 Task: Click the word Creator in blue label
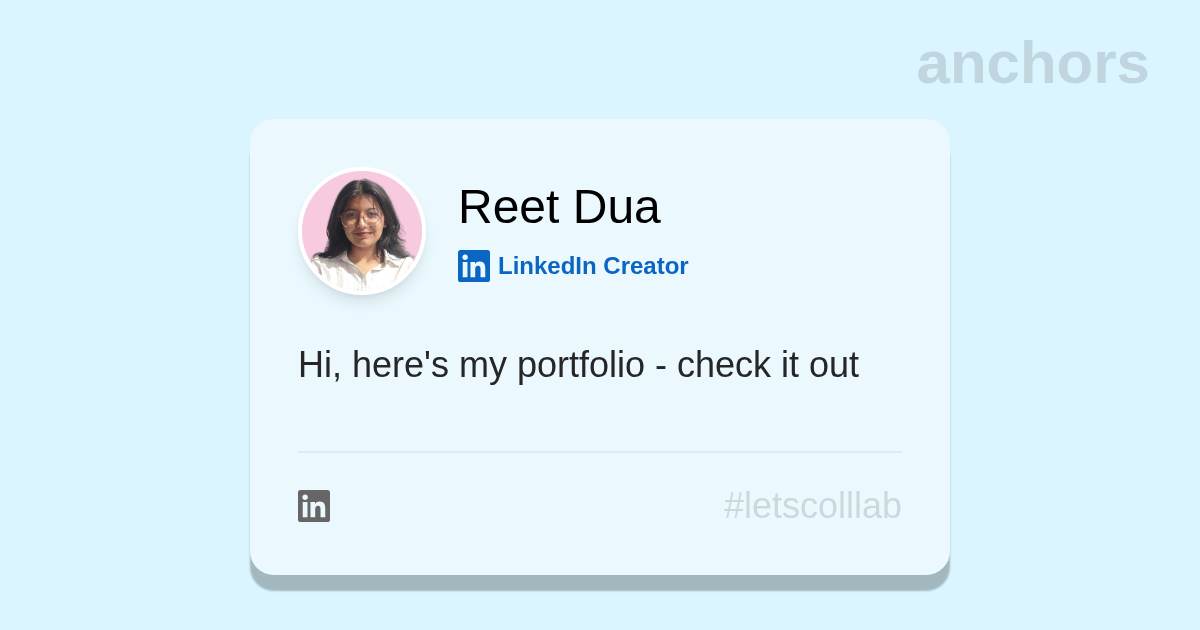tap(646, 266)
